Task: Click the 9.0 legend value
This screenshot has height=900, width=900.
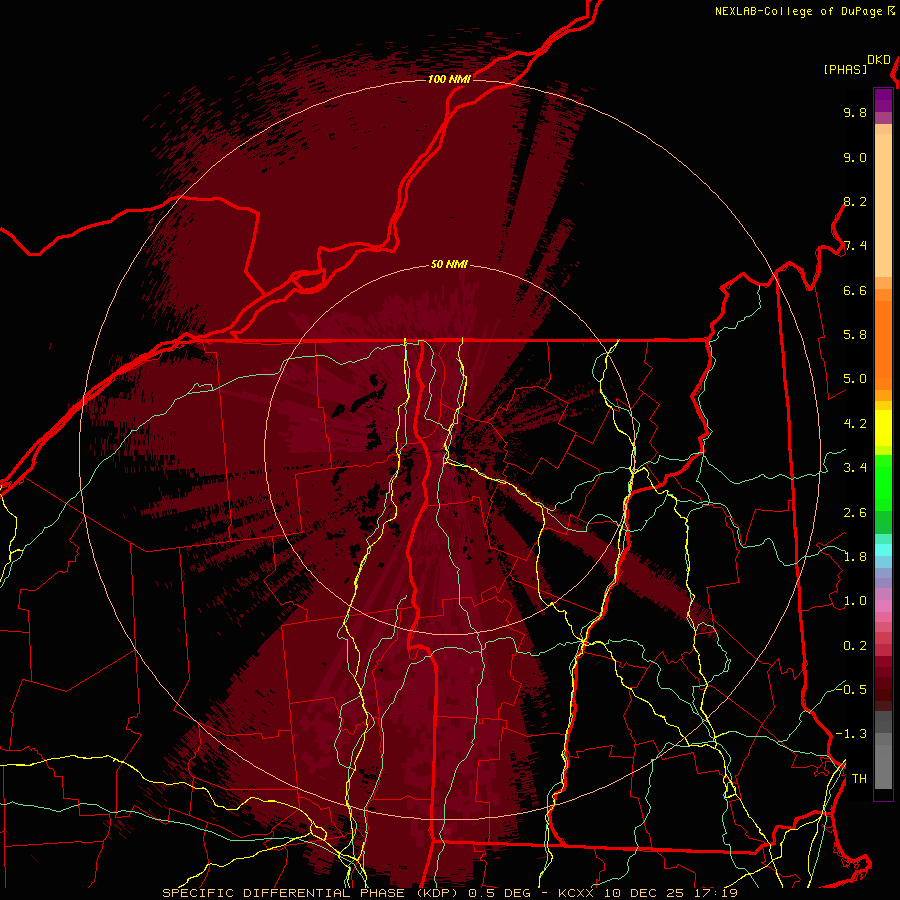Action: pyautogui.click(x=855, y=158)
